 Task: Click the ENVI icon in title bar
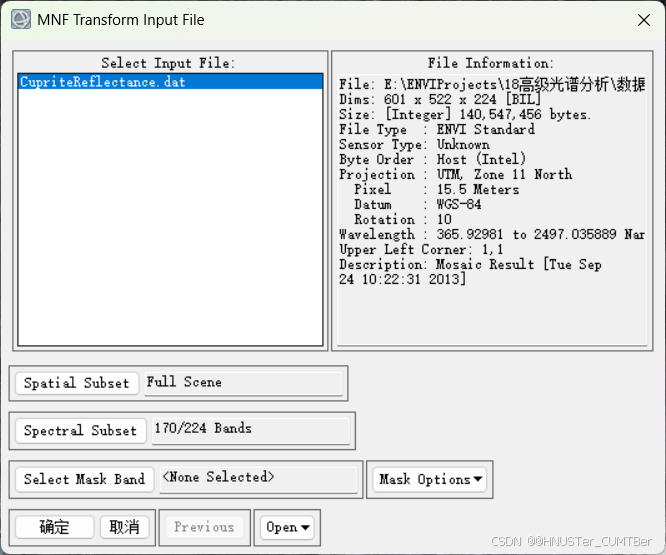point(21,20)
